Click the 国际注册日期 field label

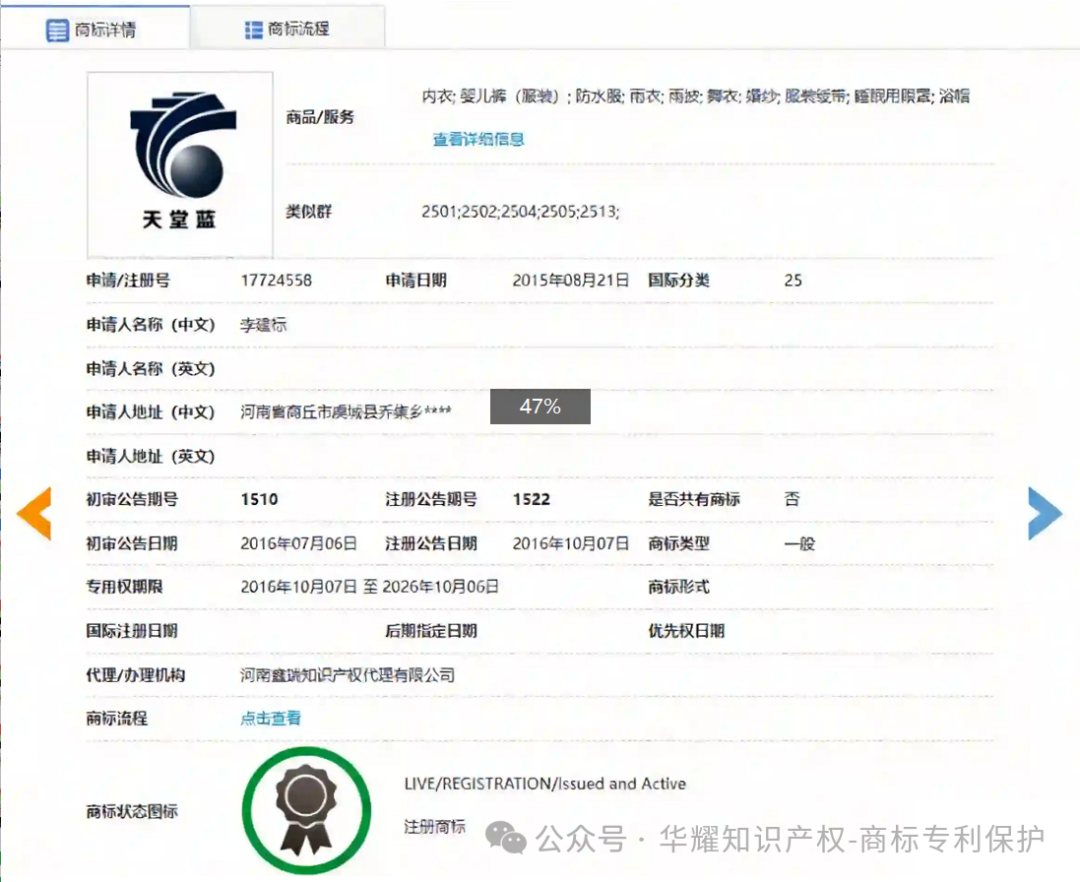pos(132,631)
